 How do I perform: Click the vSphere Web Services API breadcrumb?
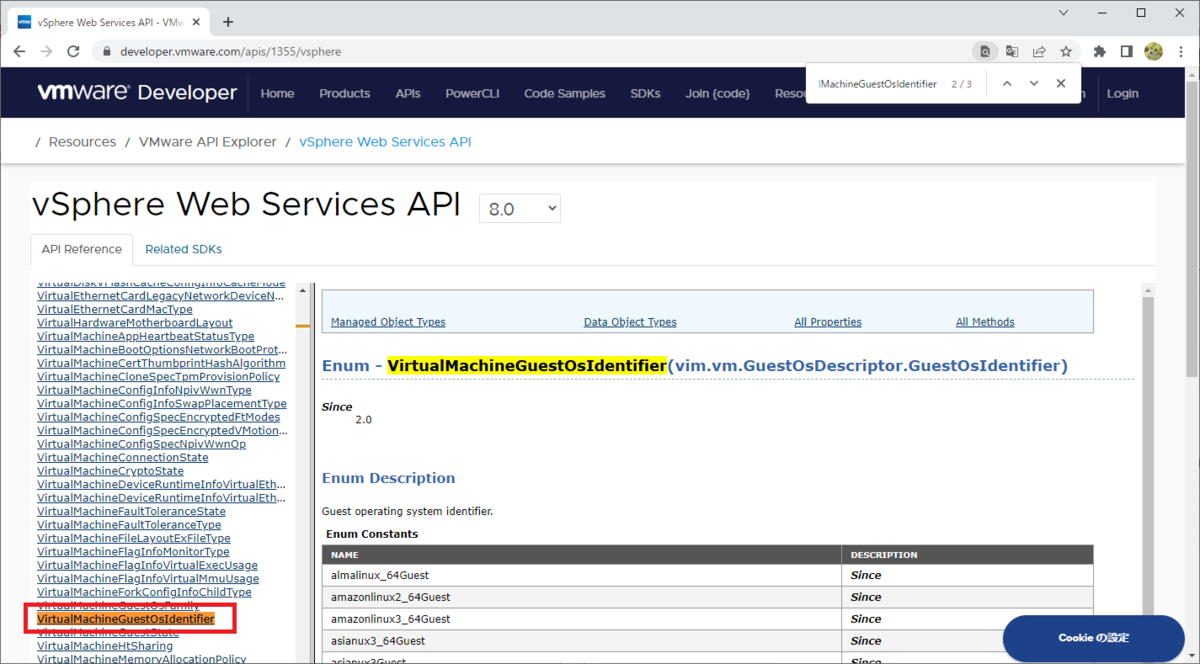(385, 142)
